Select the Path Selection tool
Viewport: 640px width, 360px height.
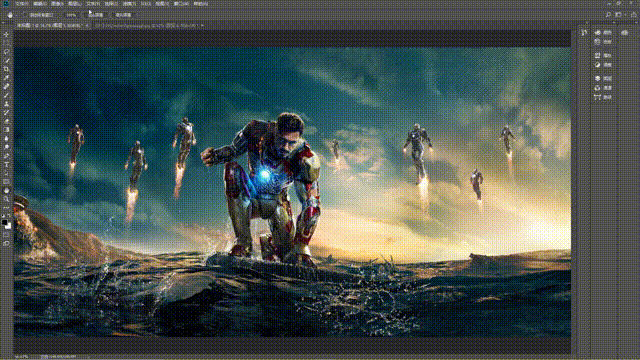point(6,173)
